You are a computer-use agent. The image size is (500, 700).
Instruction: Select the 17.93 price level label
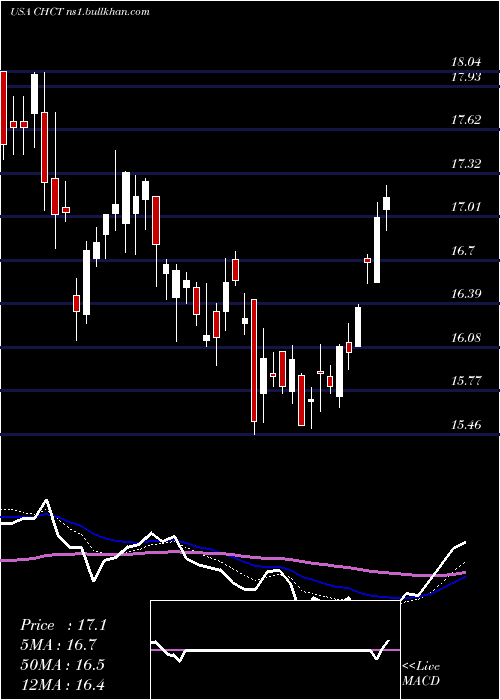tap(466, 77)
